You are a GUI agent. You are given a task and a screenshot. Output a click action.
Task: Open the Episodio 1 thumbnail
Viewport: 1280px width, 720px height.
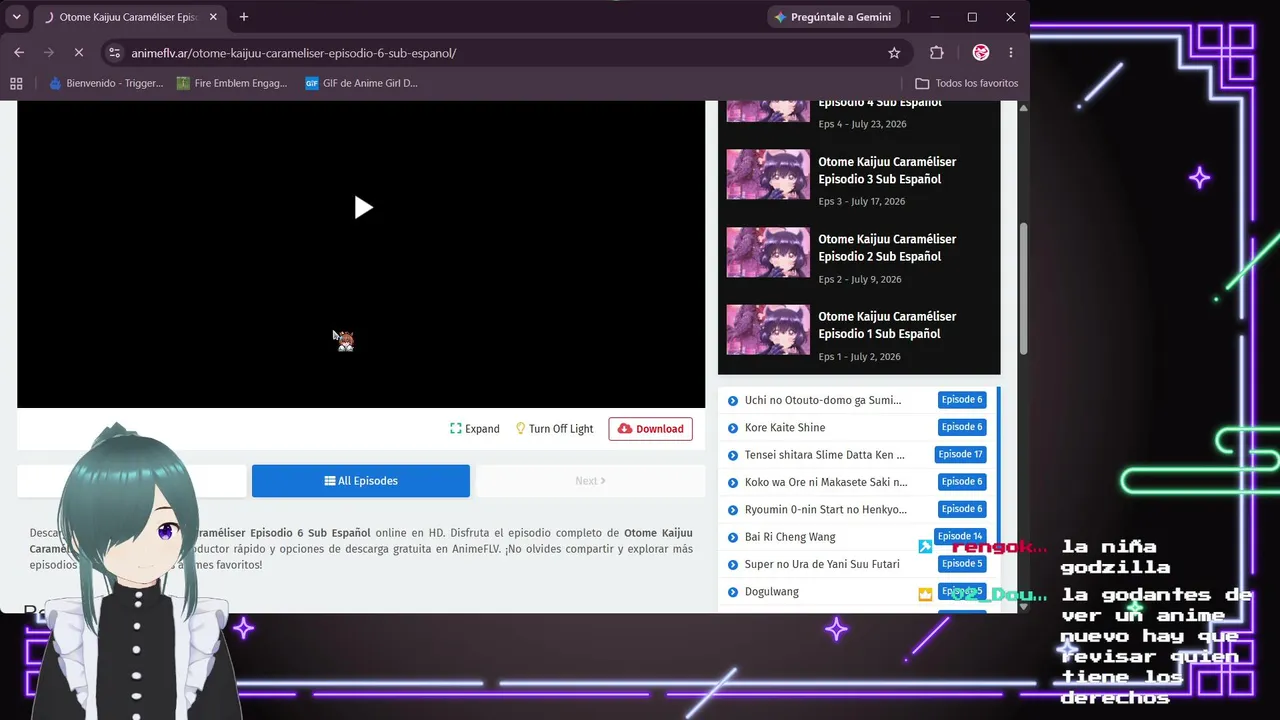(x=768, y=329)
